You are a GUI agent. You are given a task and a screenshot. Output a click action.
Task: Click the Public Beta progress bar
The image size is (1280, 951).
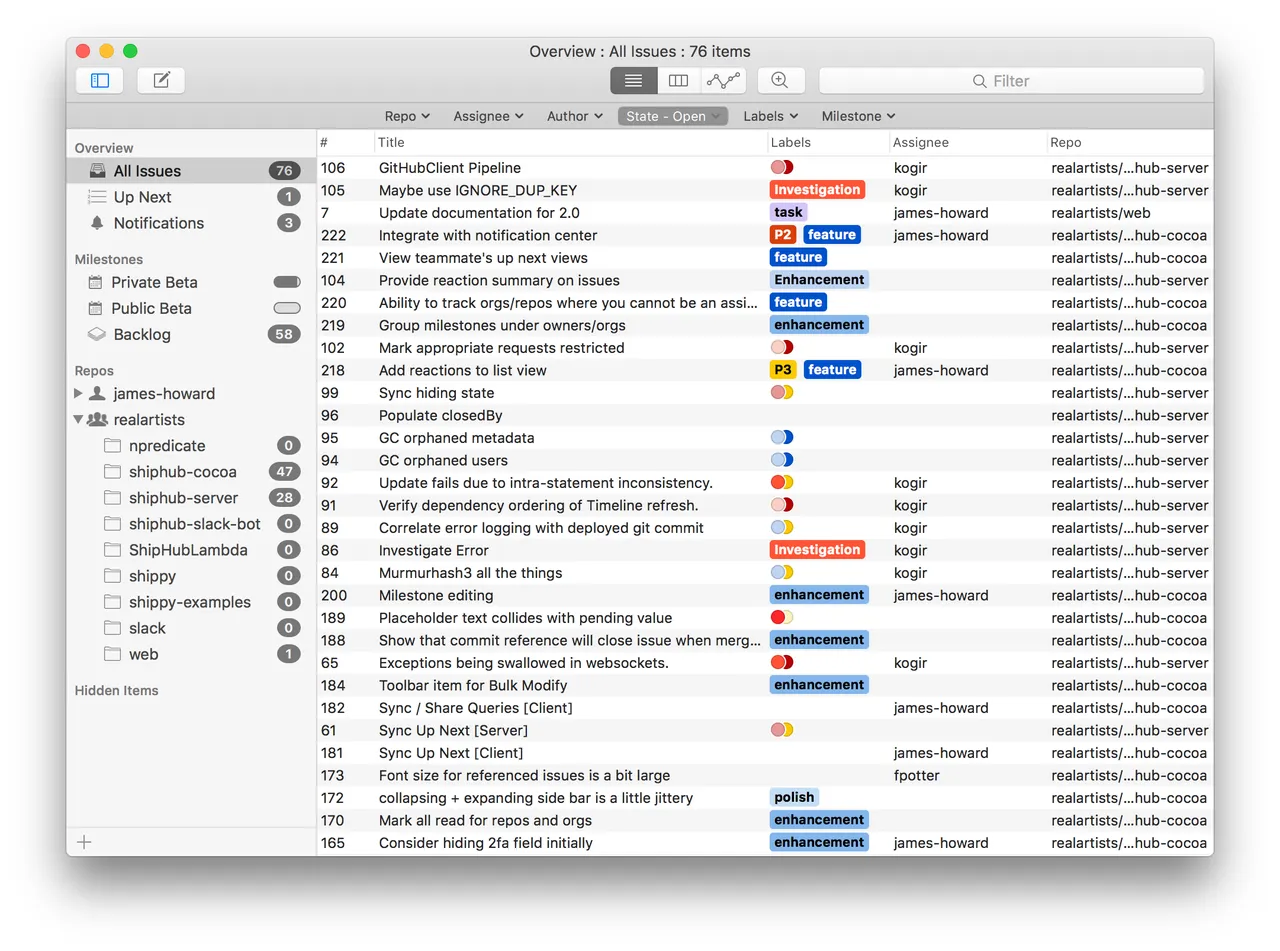coord(287,308)
